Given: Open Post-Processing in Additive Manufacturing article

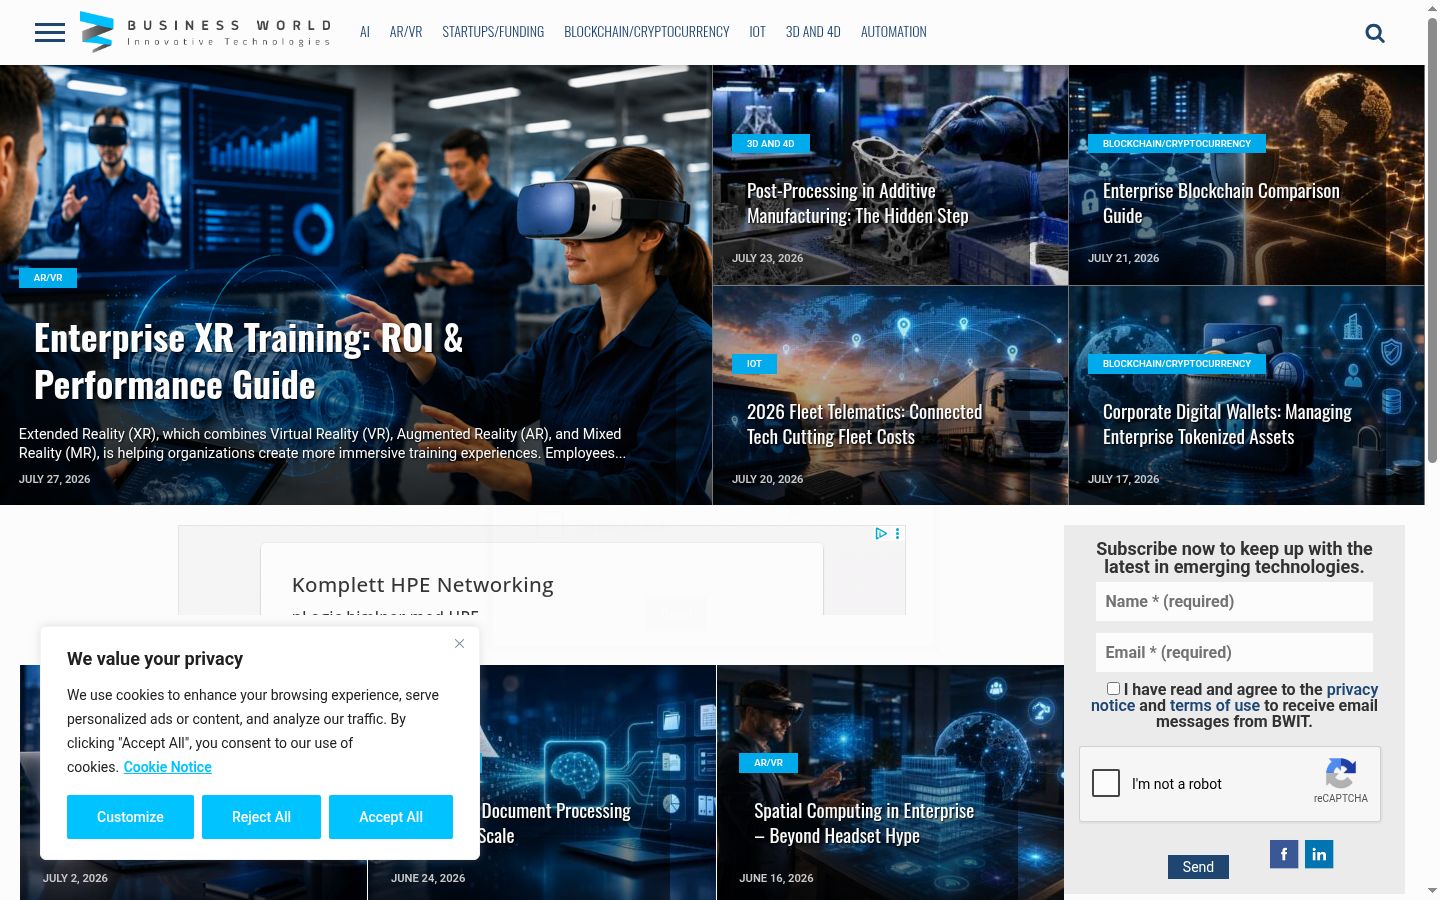Looking at the screenshot, I should tap(858, 203).
